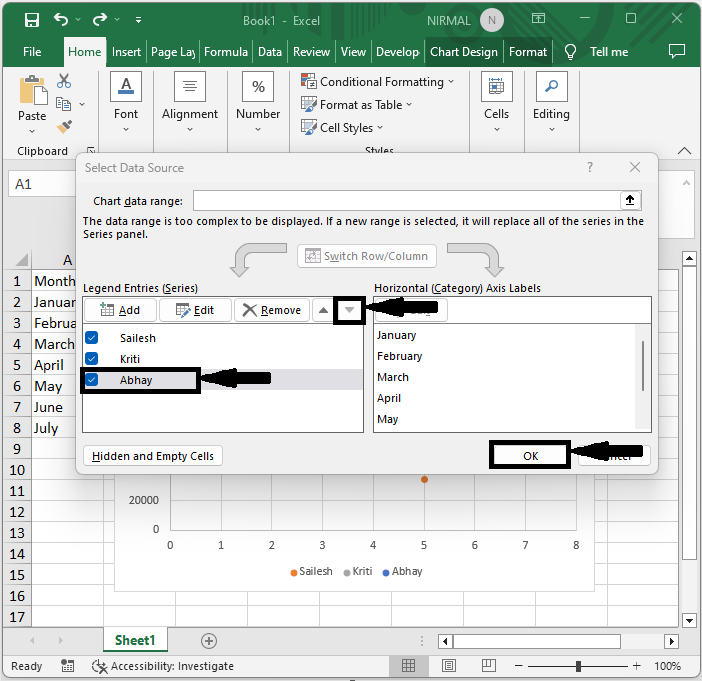Viewport: 702px width, 681px height.
Task: Expand the Conditional Formatting dropdown
Action: pos(380,82)
